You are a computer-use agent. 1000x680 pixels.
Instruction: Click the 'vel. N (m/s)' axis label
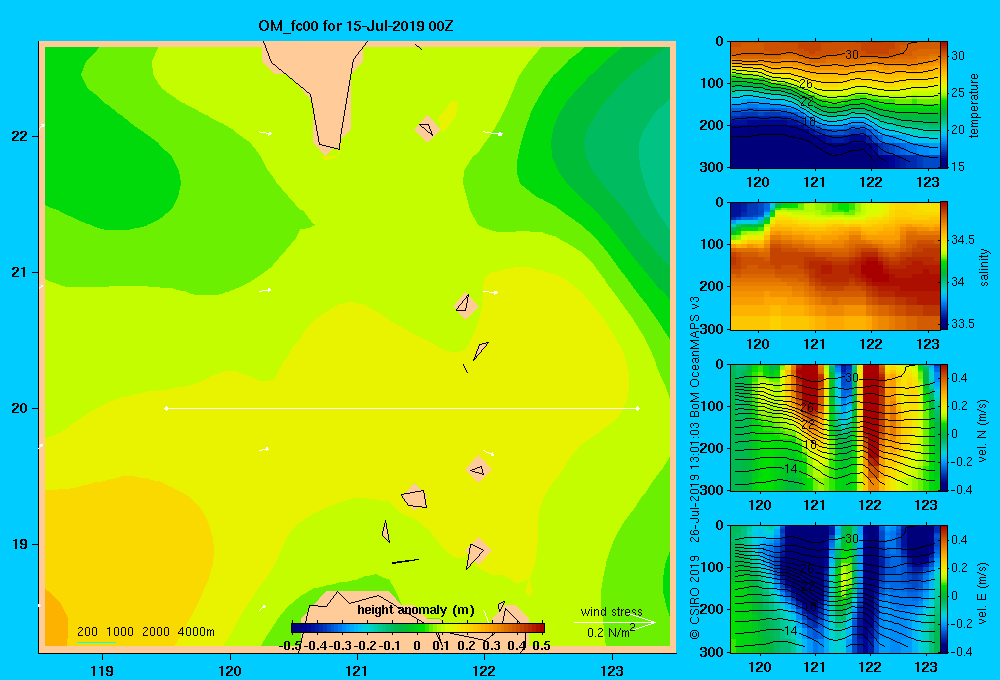pos(983,431)
